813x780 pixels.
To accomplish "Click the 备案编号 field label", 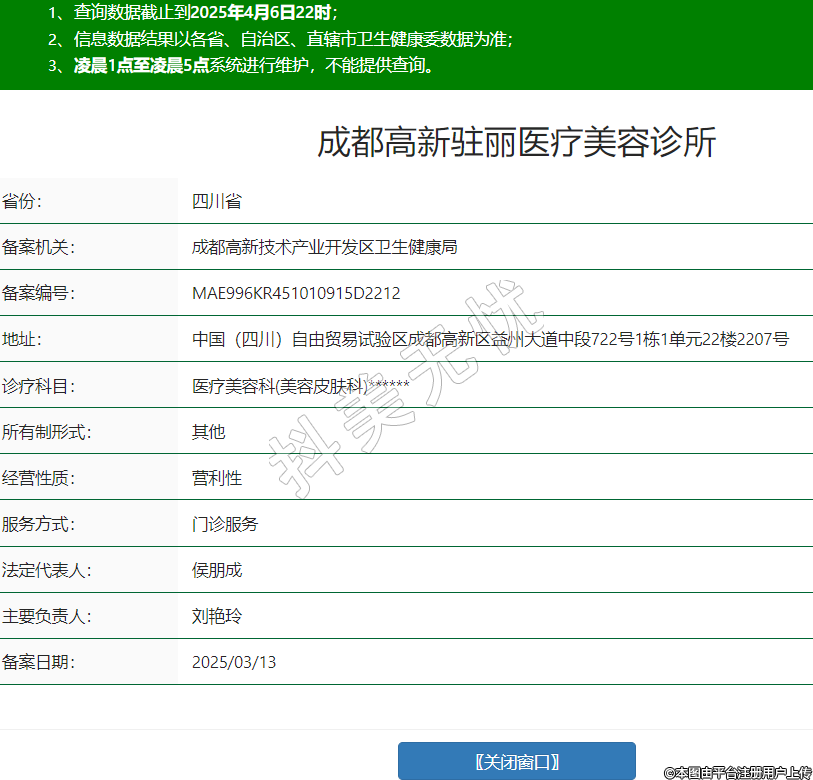I will point(39,294).
